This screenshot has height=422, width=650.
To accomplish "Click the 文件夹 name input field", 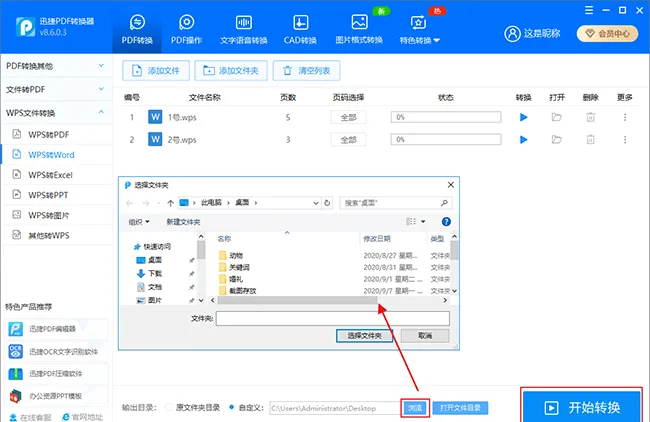I will point(332,318).
